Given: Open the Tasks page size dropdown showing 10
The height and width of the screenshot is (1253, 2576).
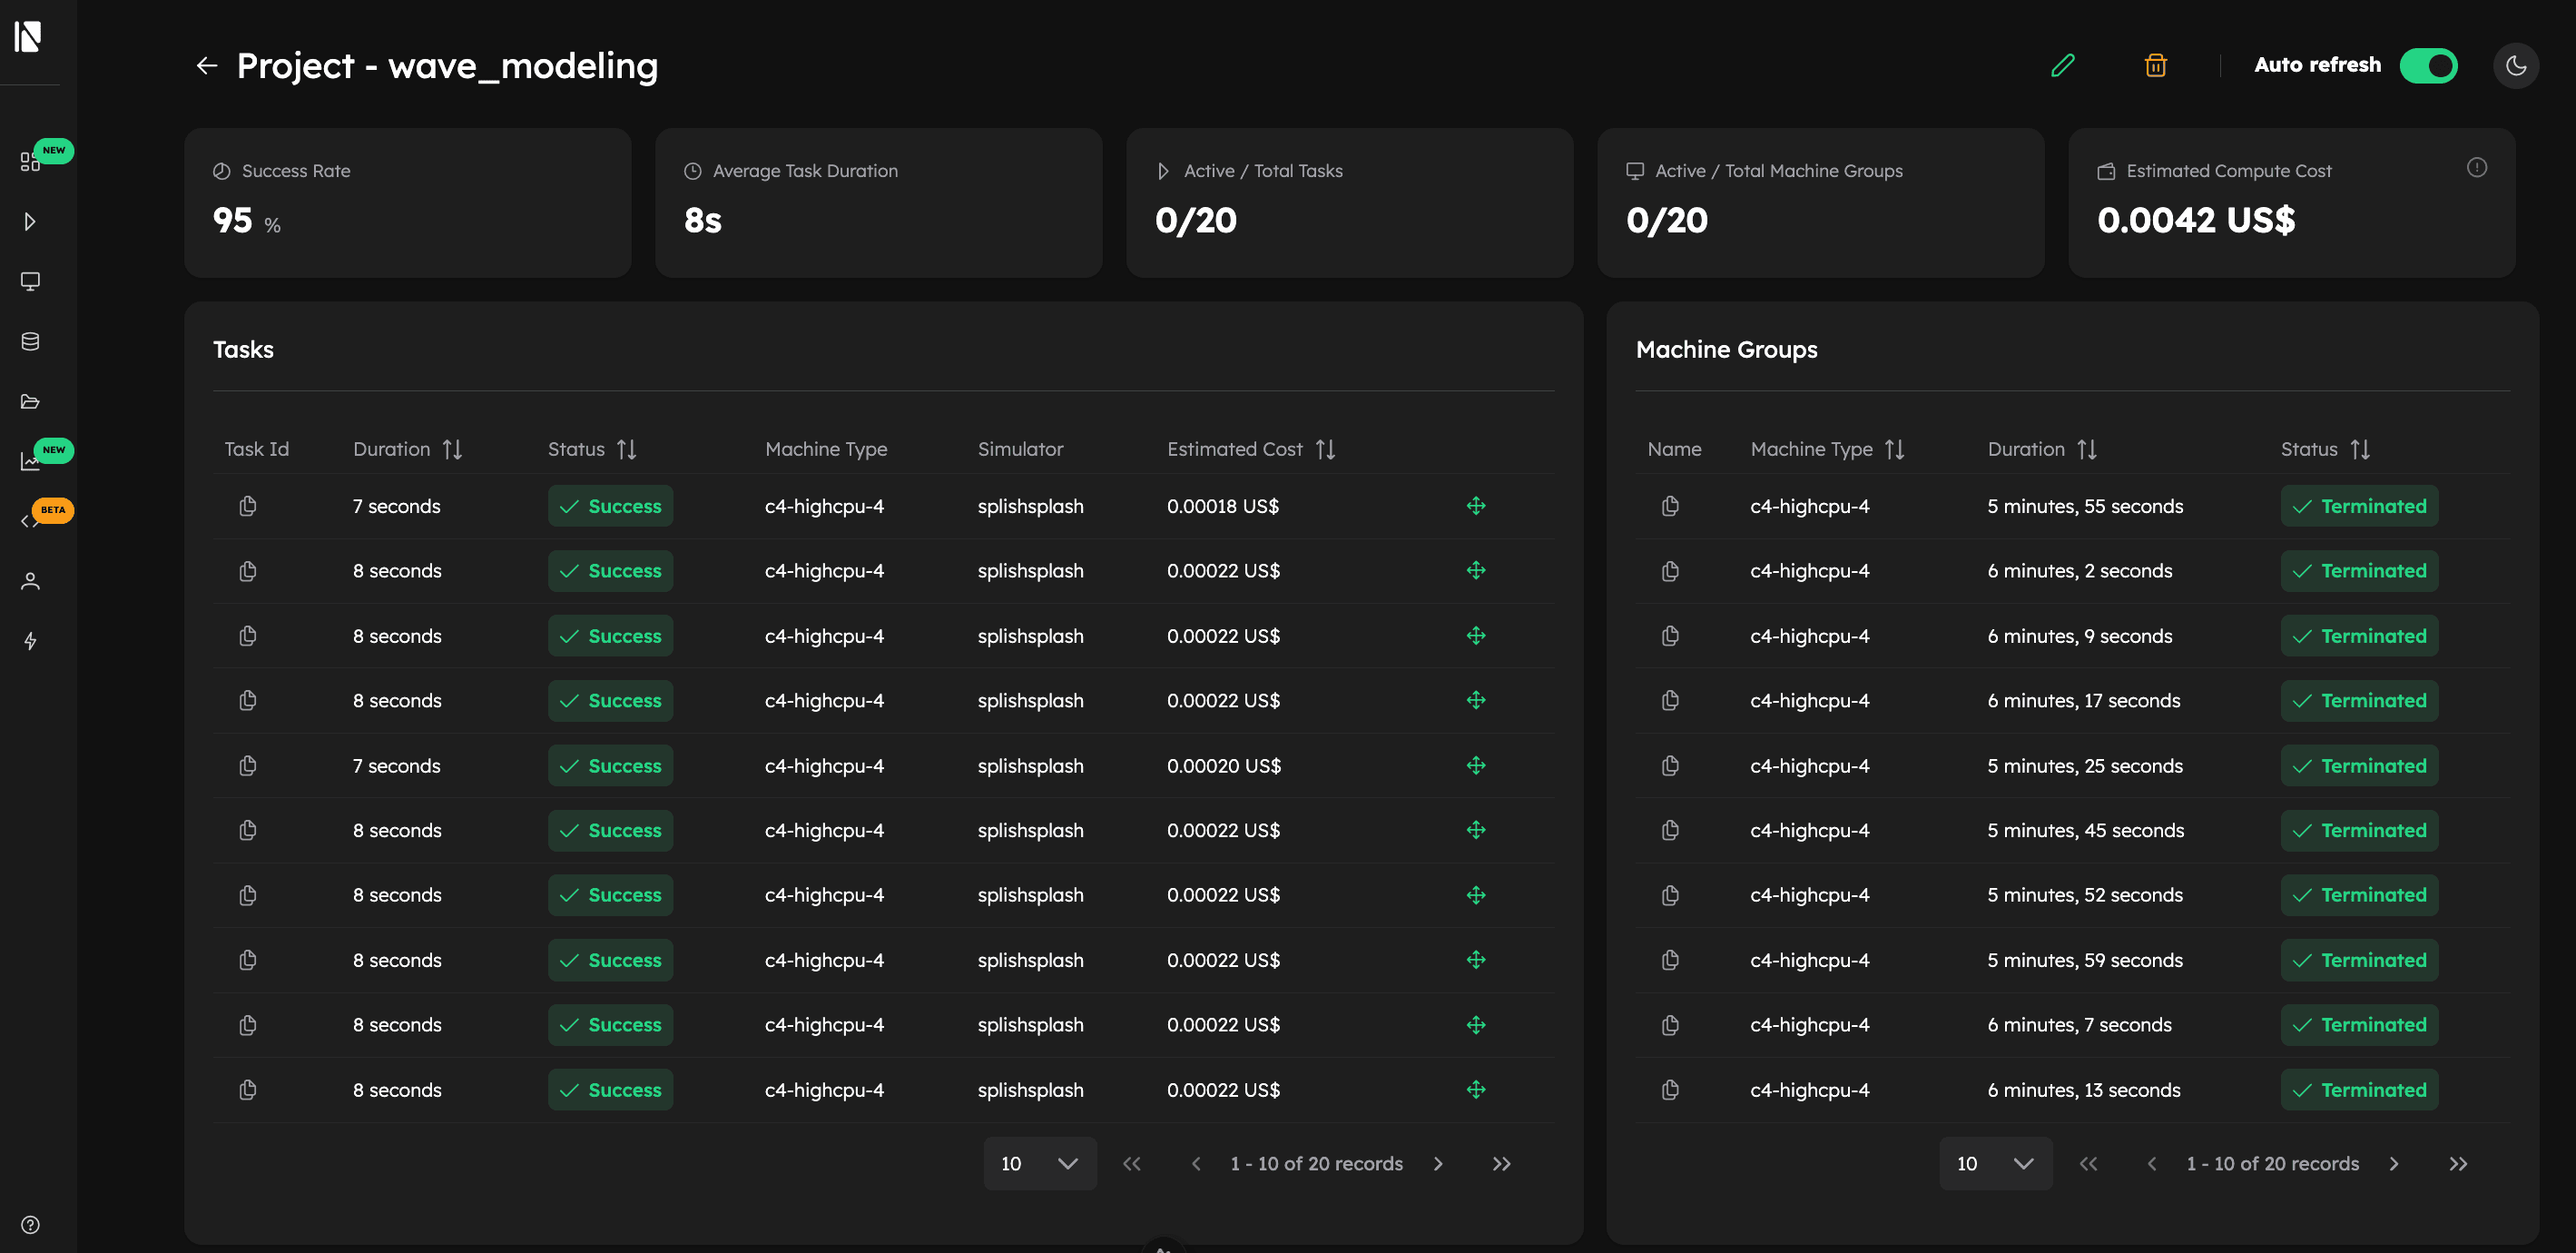Looking at the screenshot, I should 1039,1163.
